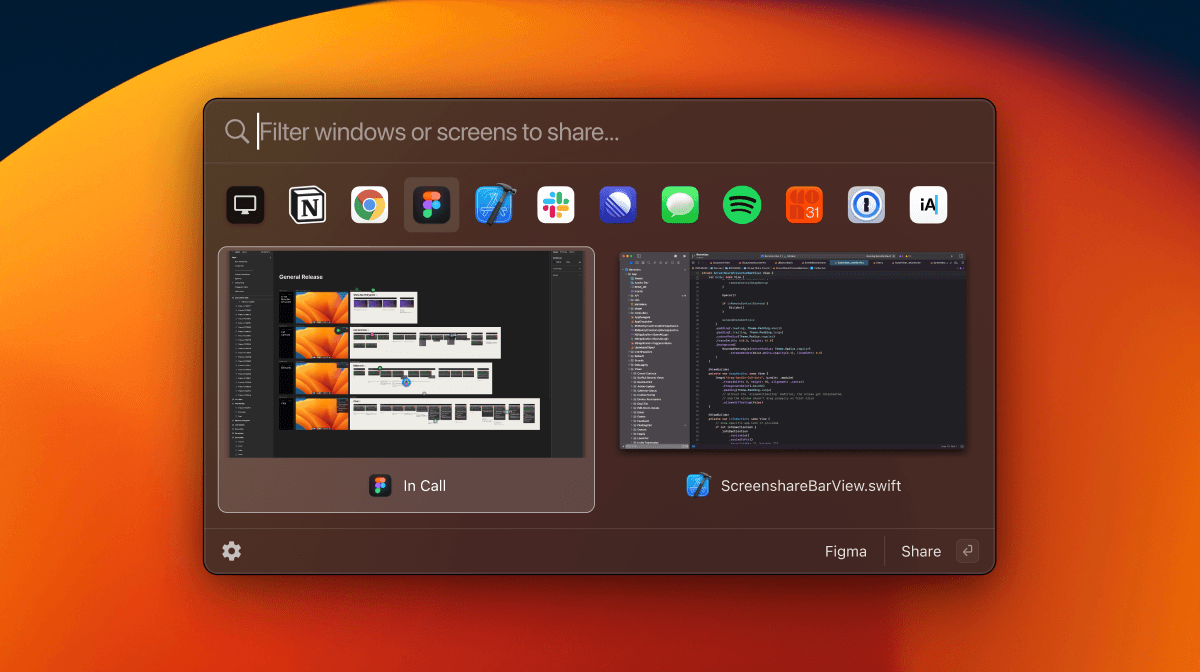Image resolution: width=1200 pixels, height=672 pixels.
Task: Select the Xcode app icon
Action: click(x=494, y=205)
